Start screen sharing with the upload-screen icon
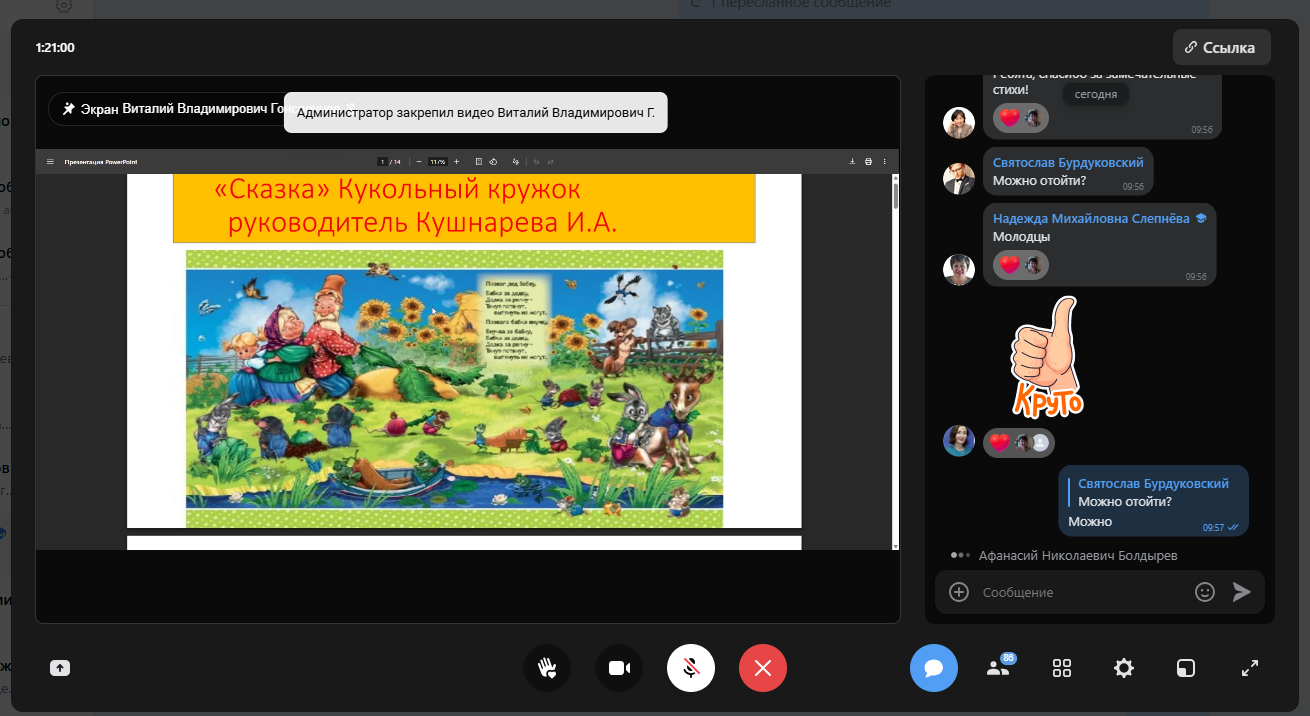Image resolution: width=1310 pixels, height=716 pixels. [x=60, y=668]
